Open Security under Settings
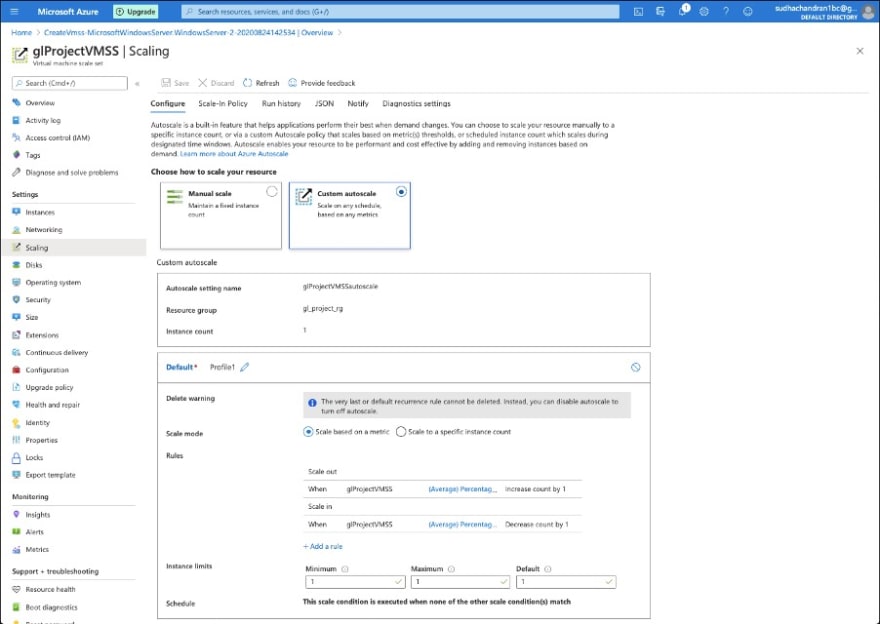 38,300
